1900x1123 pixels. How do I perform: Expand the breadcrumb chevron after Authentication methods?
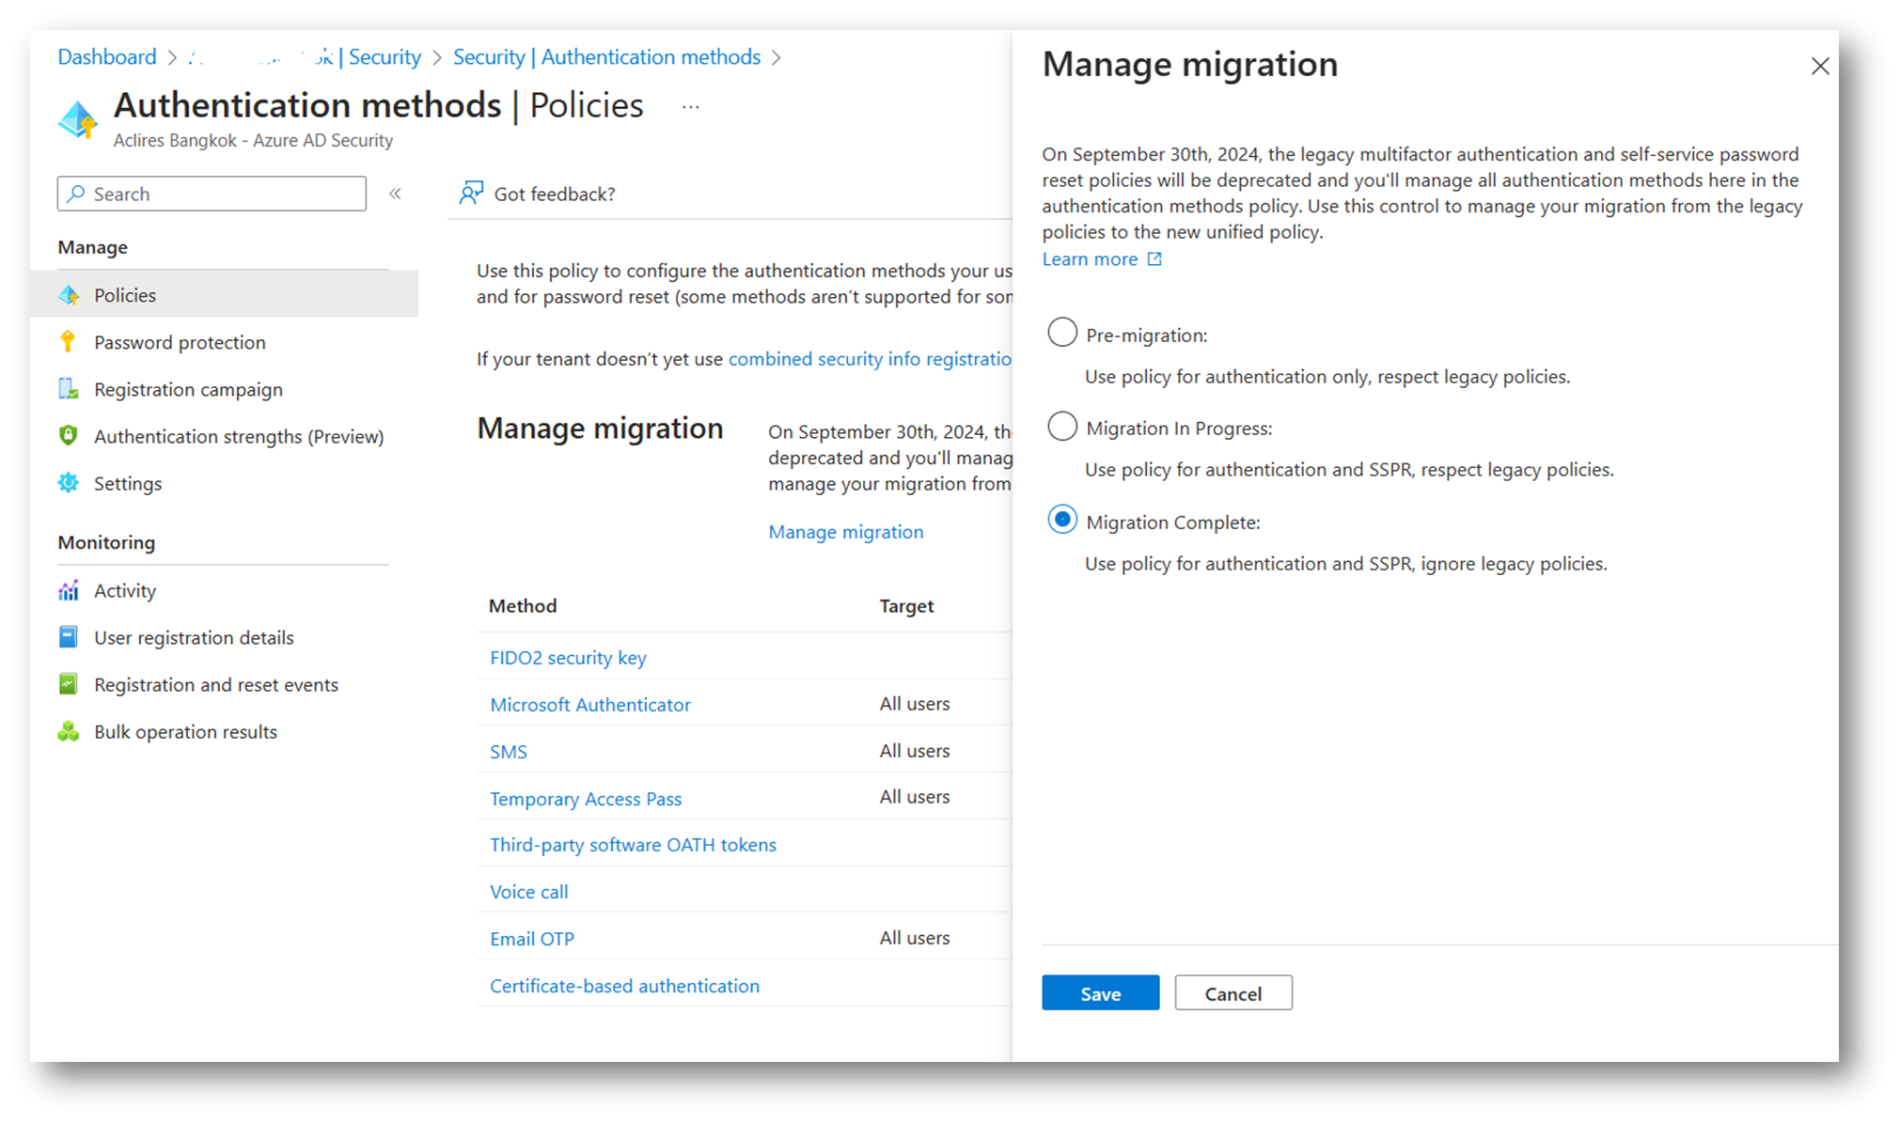[776, 58]
